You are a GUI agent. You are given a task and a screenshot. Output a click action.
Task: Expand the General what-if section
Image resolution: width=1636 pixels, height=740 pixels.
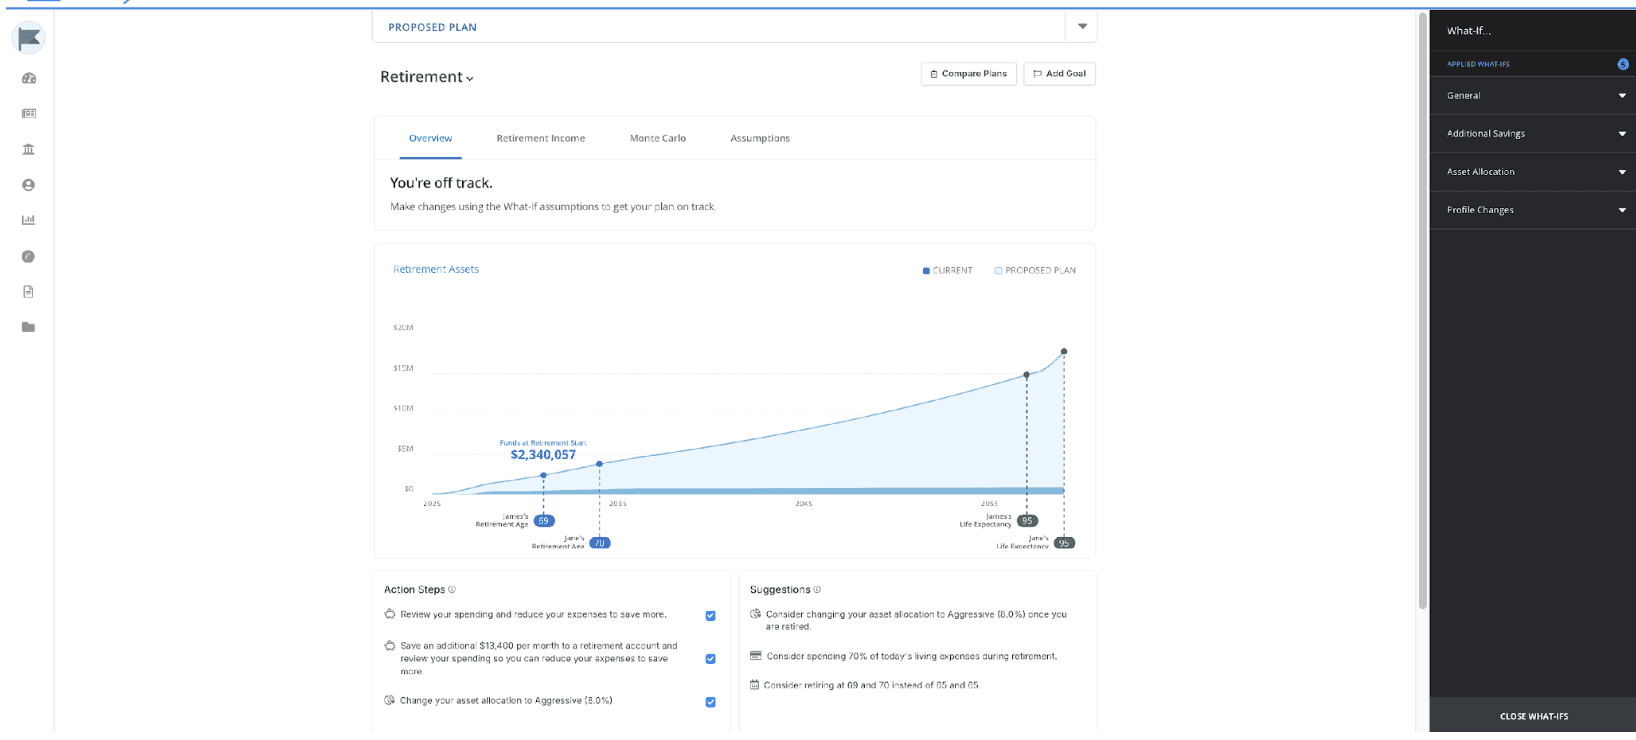[x=1533, y=96]
